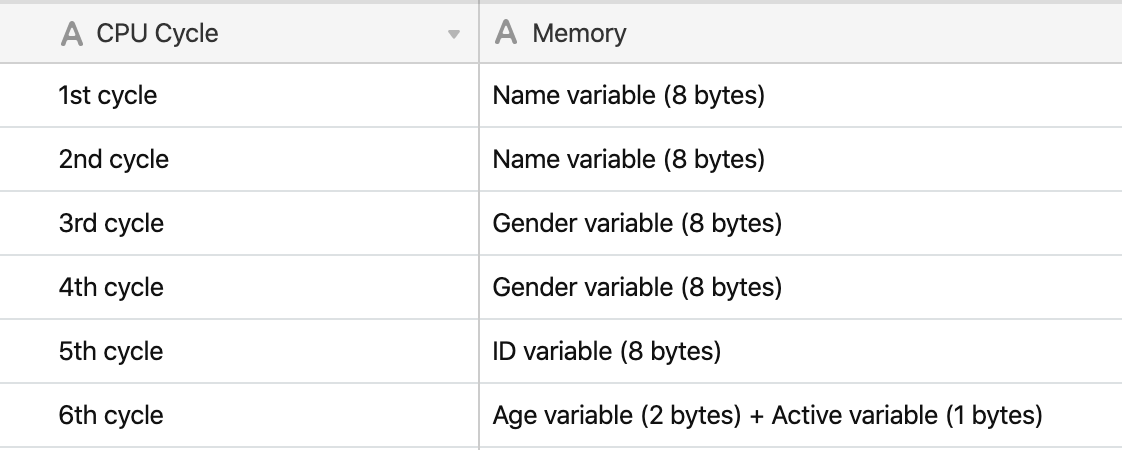This screenshot has height=450, width=1122.
Task: Open the CPU Cycle column dropdown arrow
Action: [453, 34]
